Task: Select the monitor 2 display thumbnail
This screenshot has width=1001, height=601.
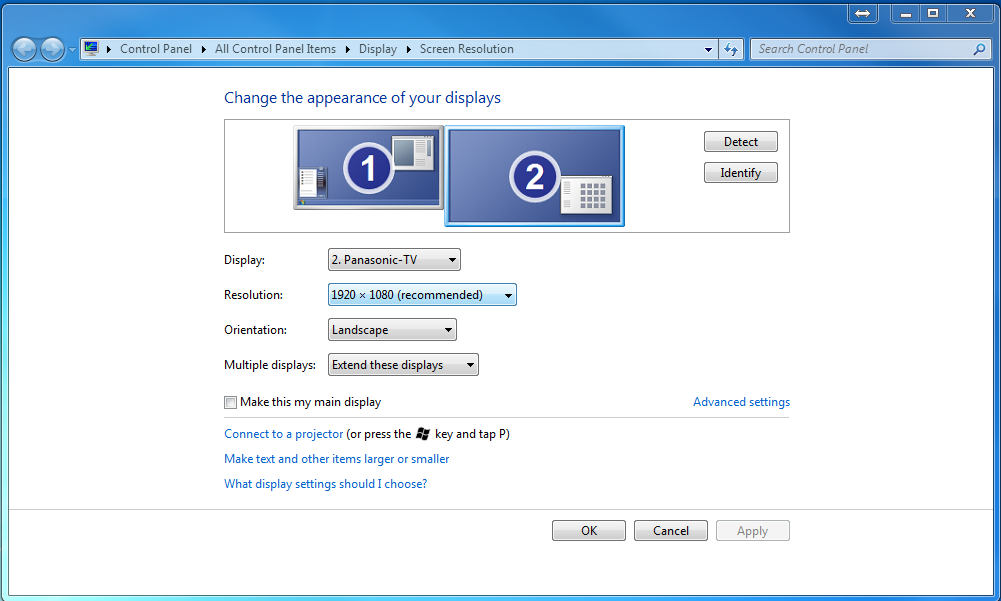Action: [x=534, y=176]
